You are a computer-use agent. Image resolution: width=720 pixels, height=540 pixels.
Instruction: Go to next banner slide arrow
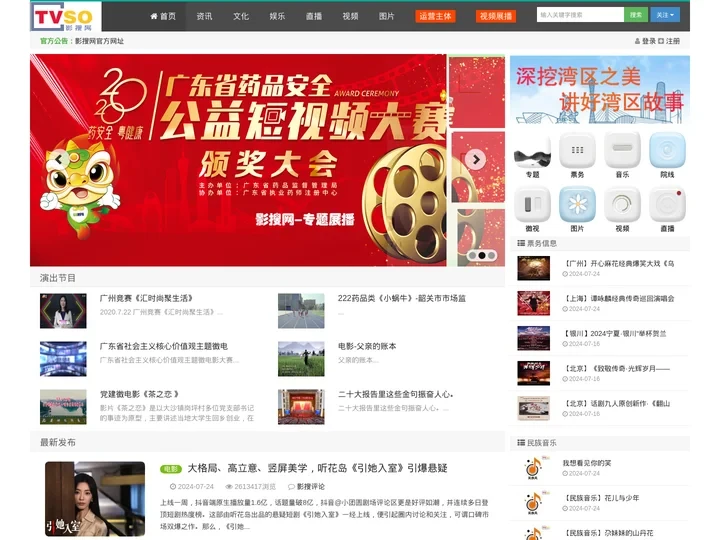coord(475,159)
